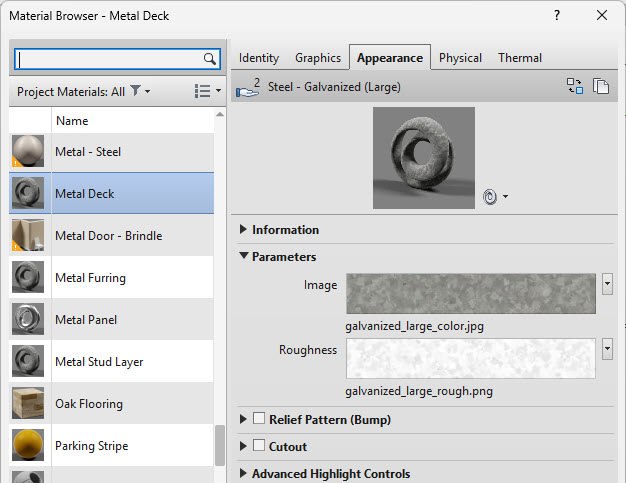Click the Project Materials filter funnel icon
The width and height of the screenshot is (626, 483).
tap(136, 91)
